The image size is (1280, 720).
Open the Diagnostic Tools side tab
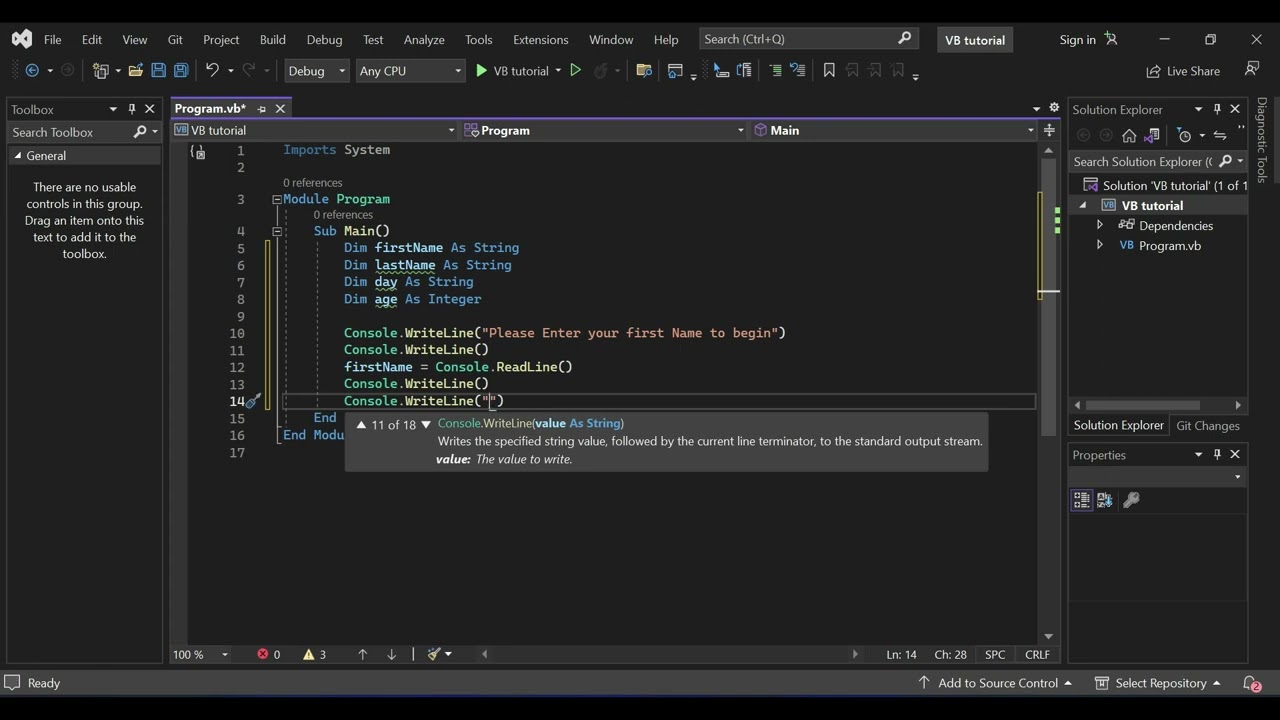1262,139
